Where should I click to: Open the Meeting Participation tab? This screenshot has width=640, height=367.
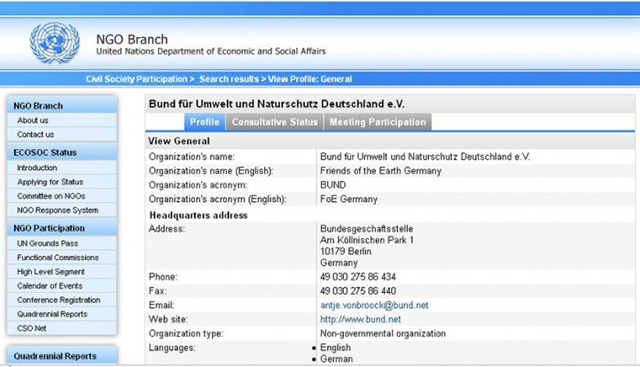coord(378,122)
